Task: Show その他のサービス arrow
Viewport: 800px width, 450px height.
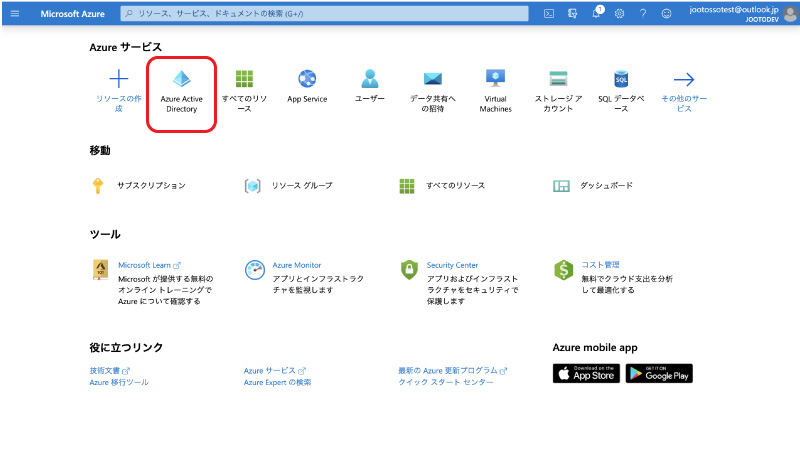Action: tap(684, 79)
